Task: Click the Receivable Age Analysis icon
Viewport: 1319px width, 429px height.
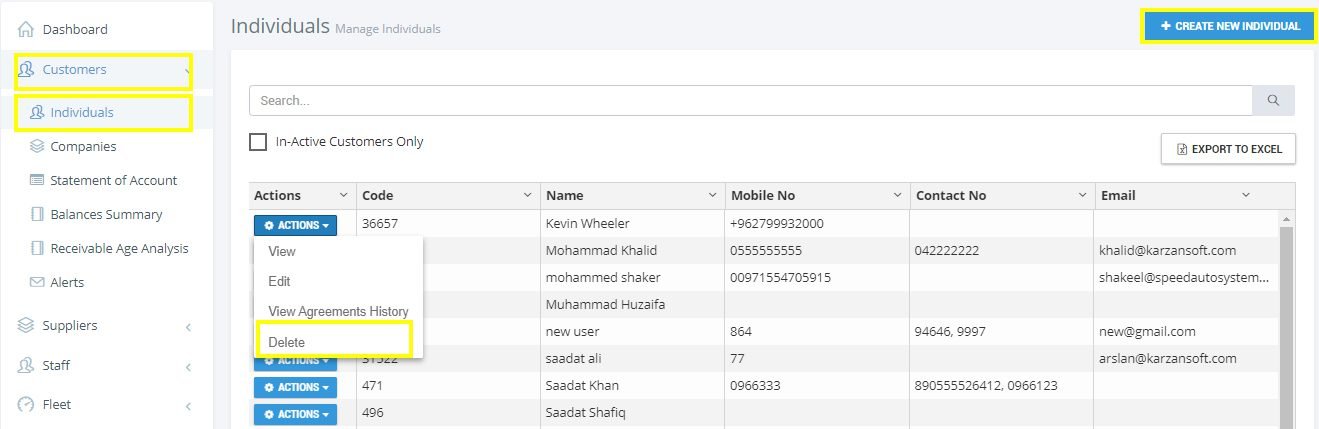Action: [37, 248]
